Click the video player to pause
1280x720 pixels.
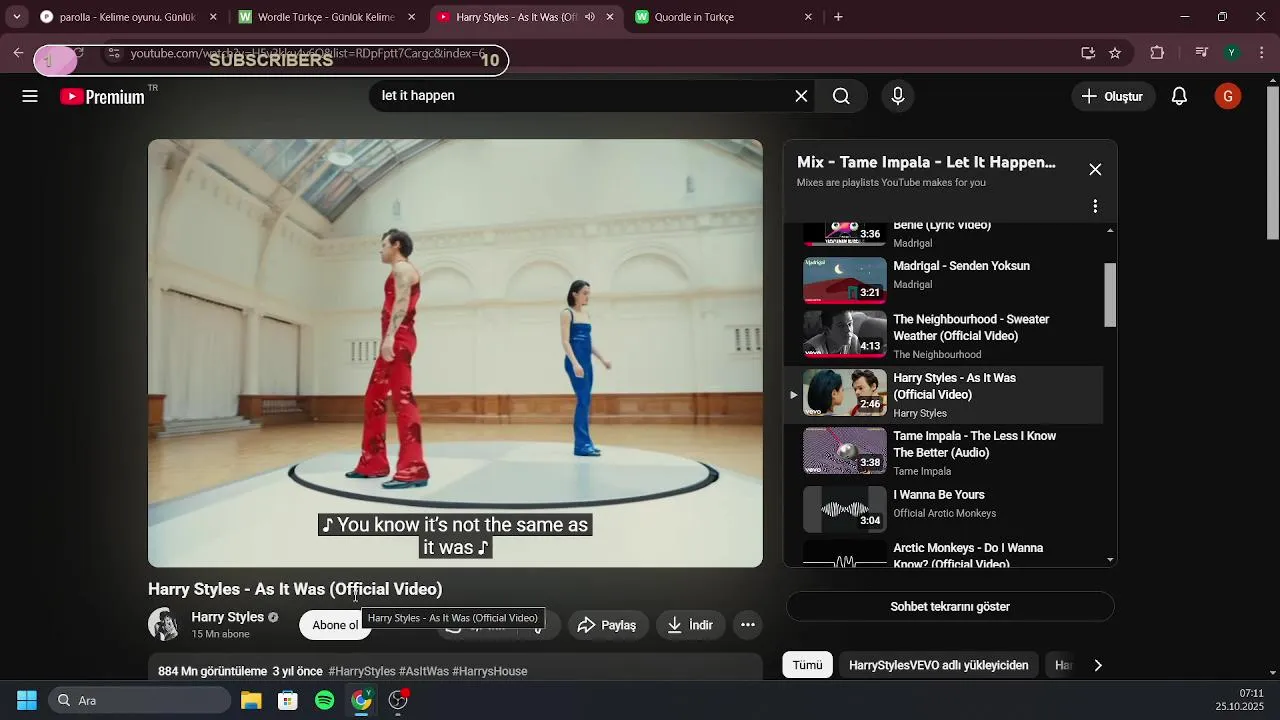tap(455, 353)
